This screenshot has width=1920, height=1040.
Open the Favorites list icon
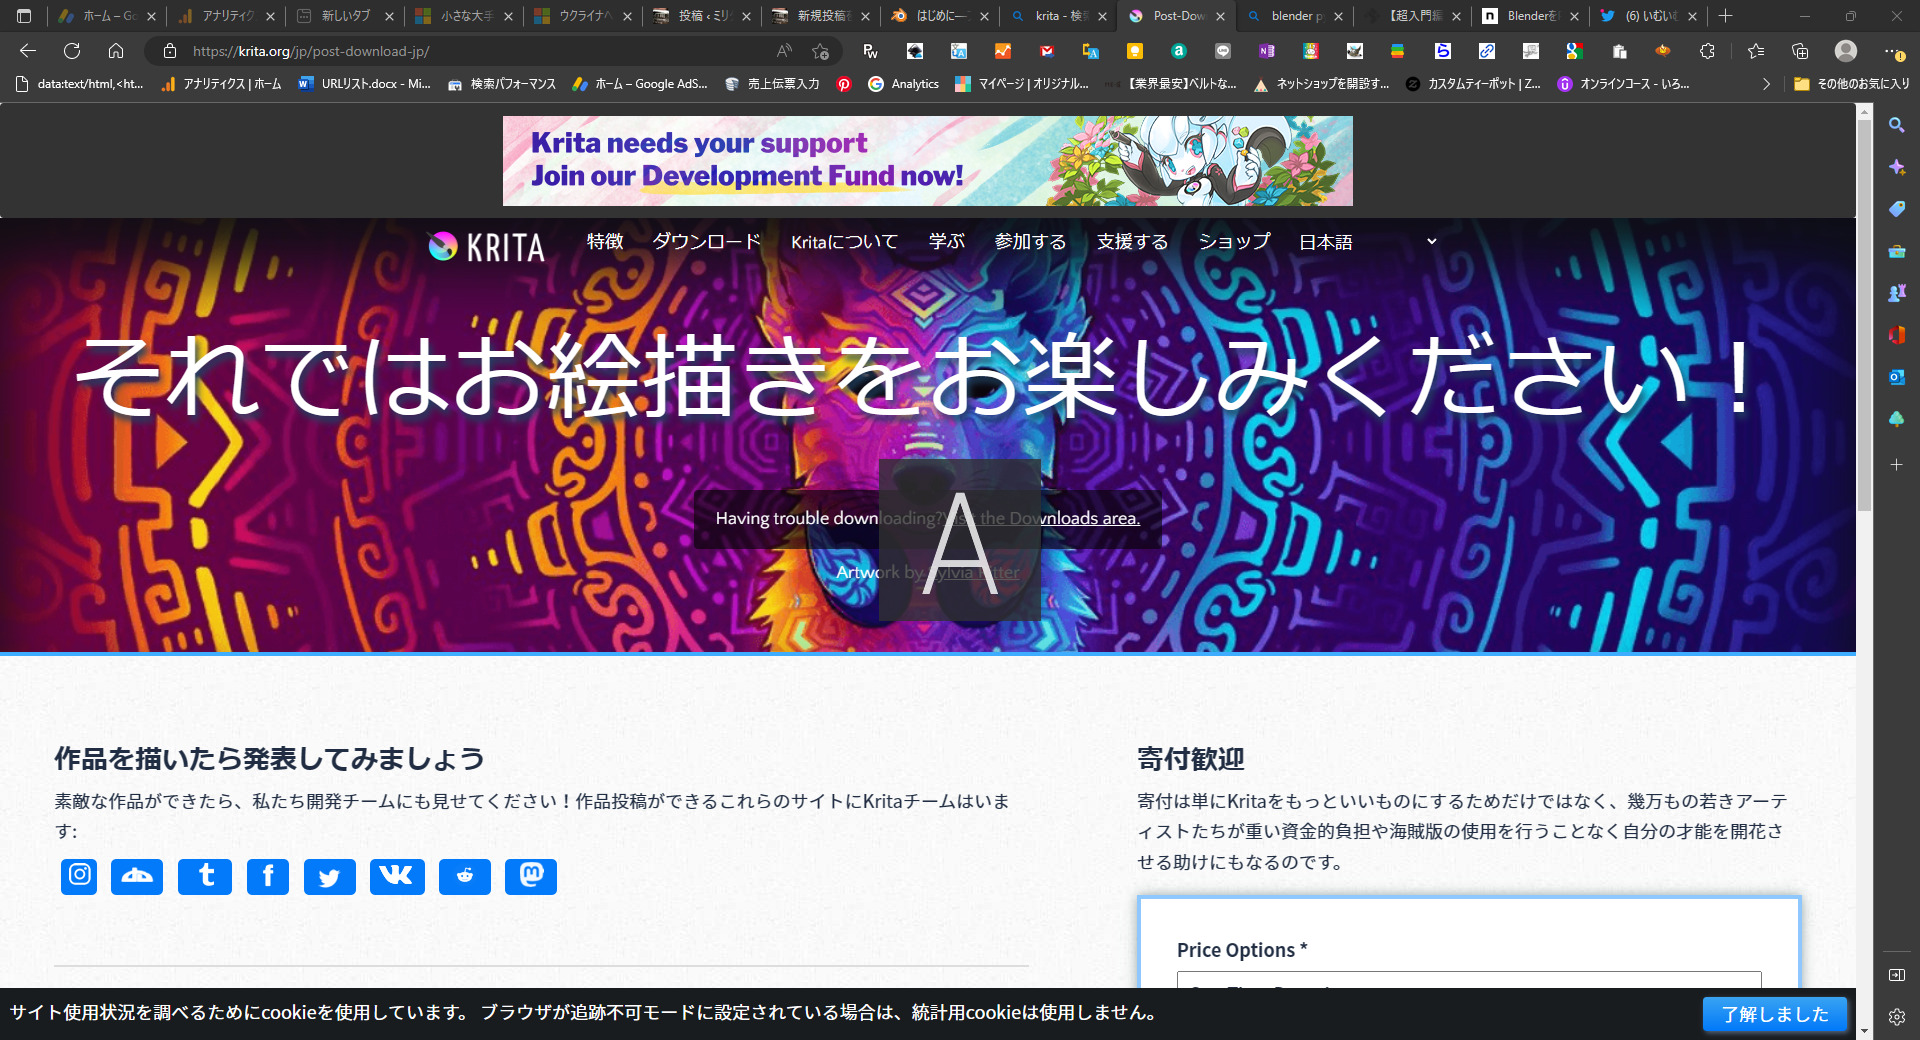[x=1756, y=51]
